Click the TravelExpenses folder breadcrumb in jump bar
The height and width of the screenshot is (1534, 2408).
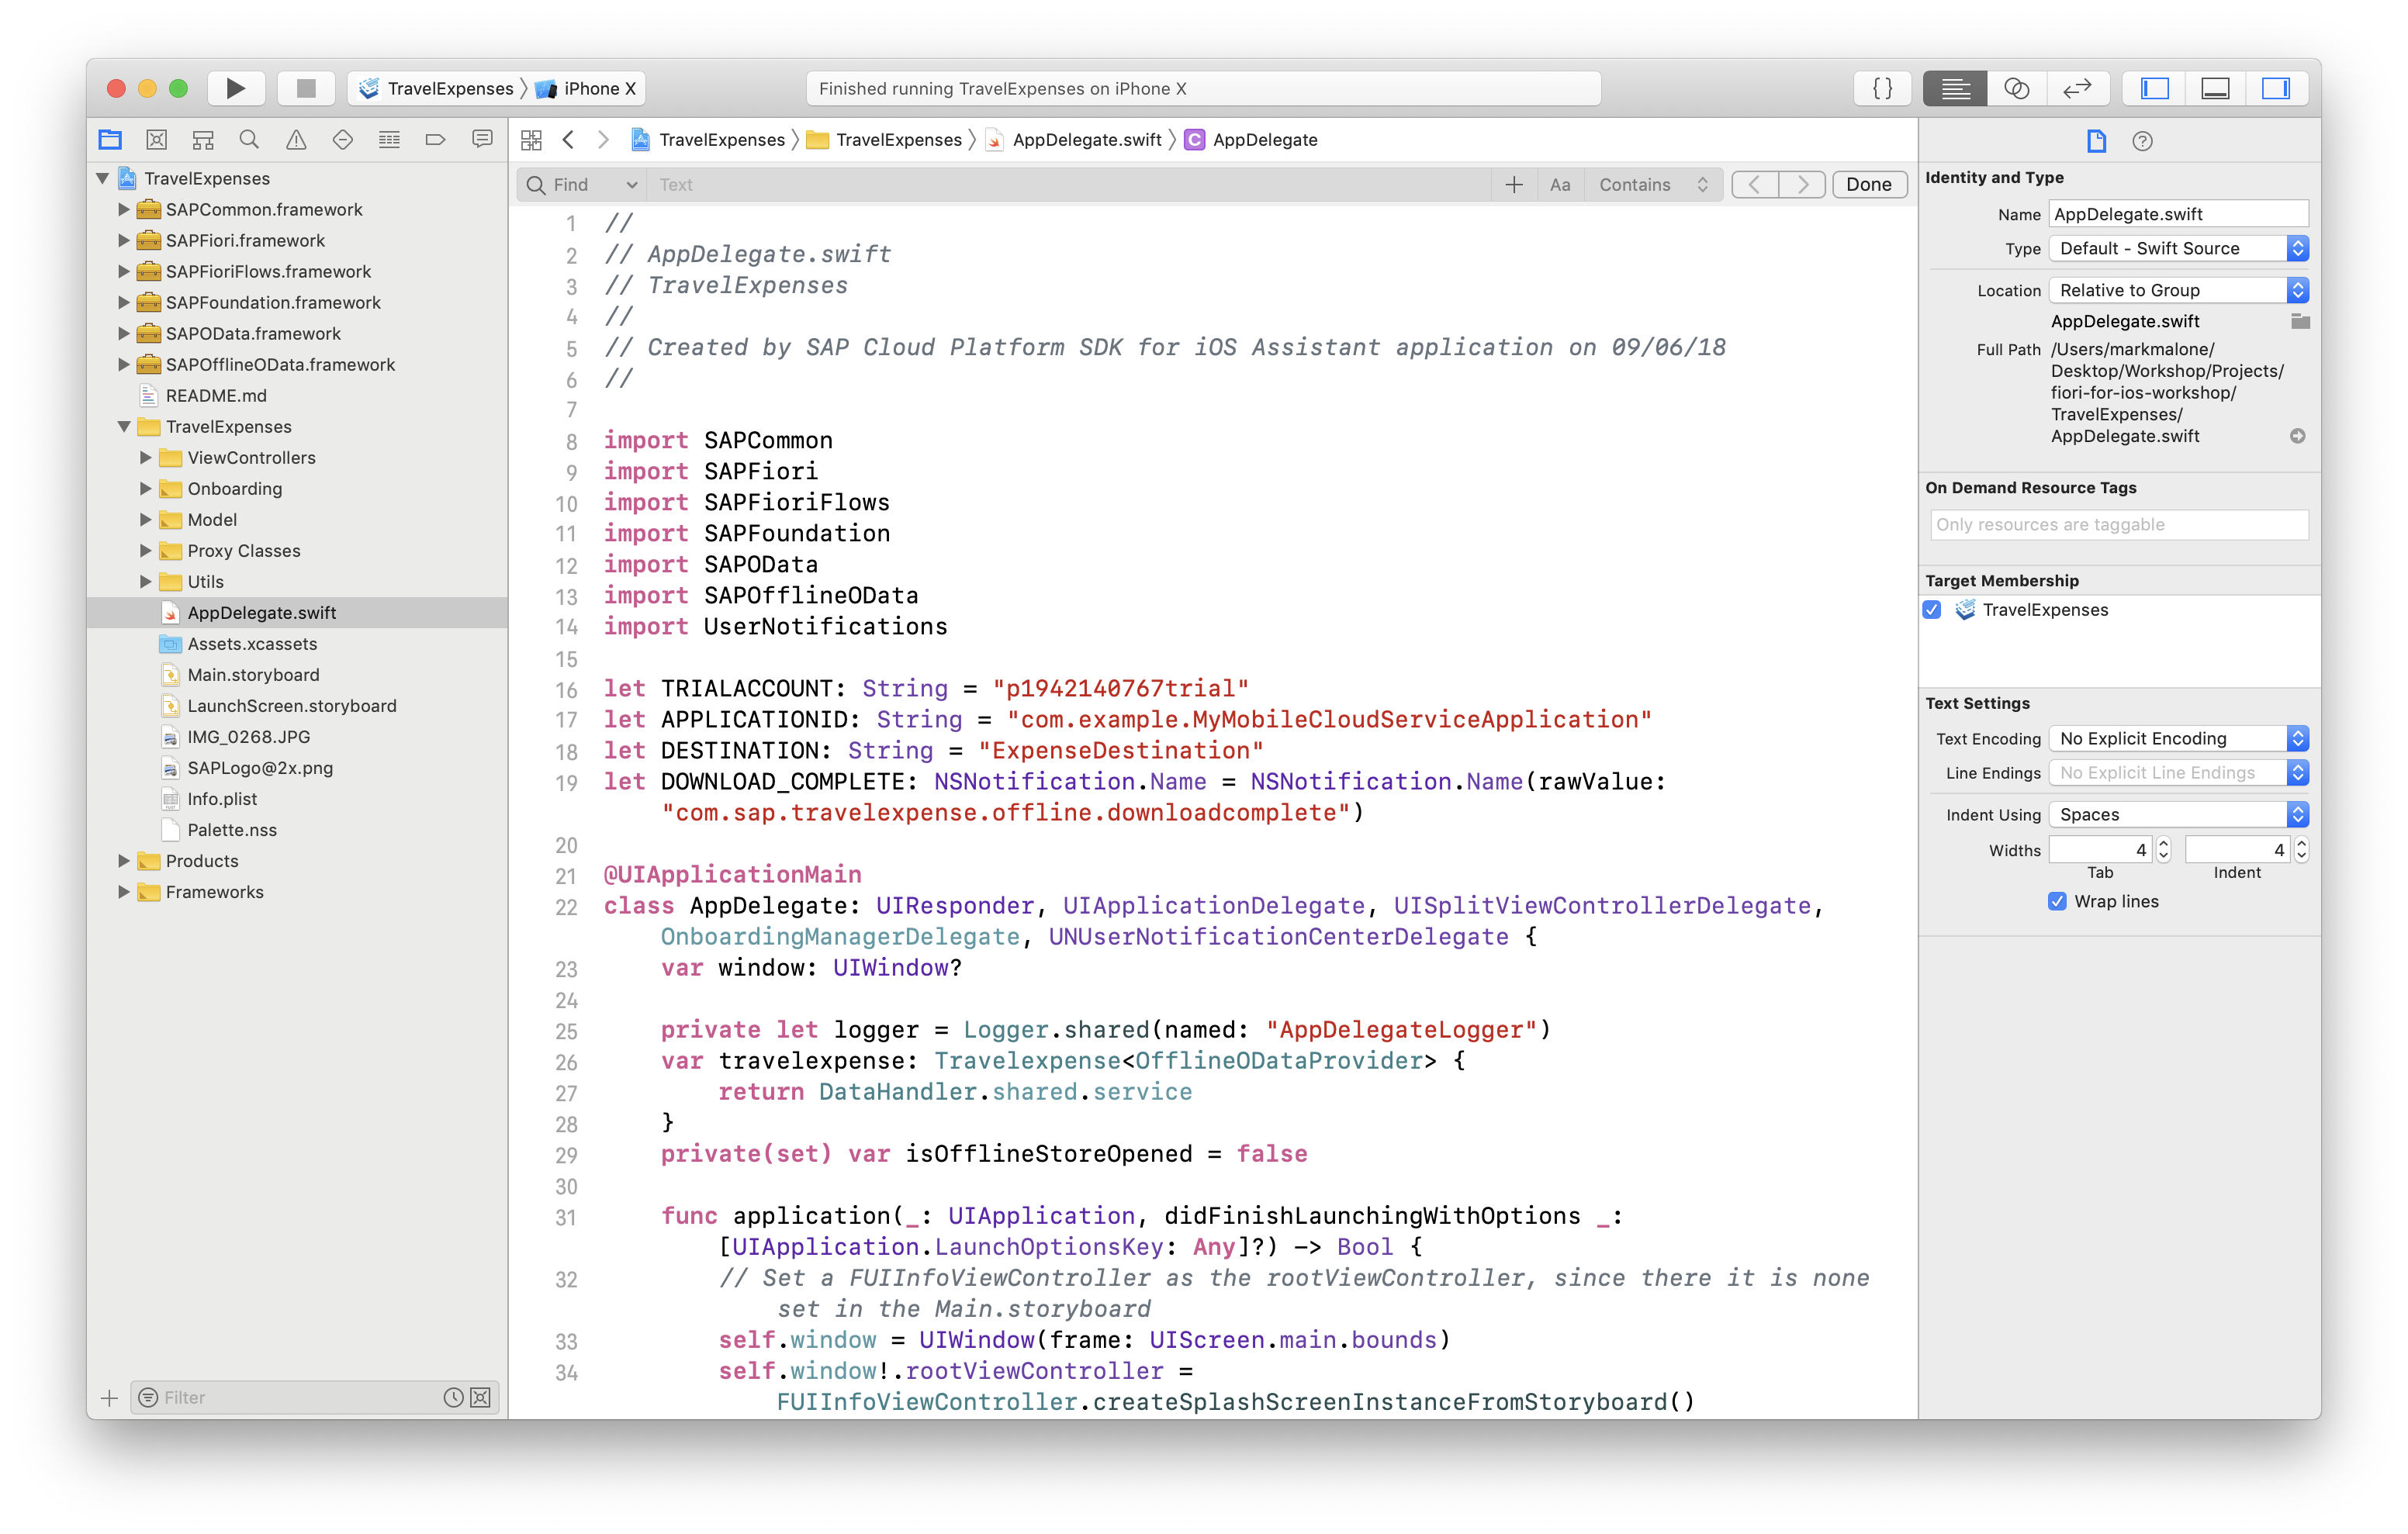tap(884, 140)
